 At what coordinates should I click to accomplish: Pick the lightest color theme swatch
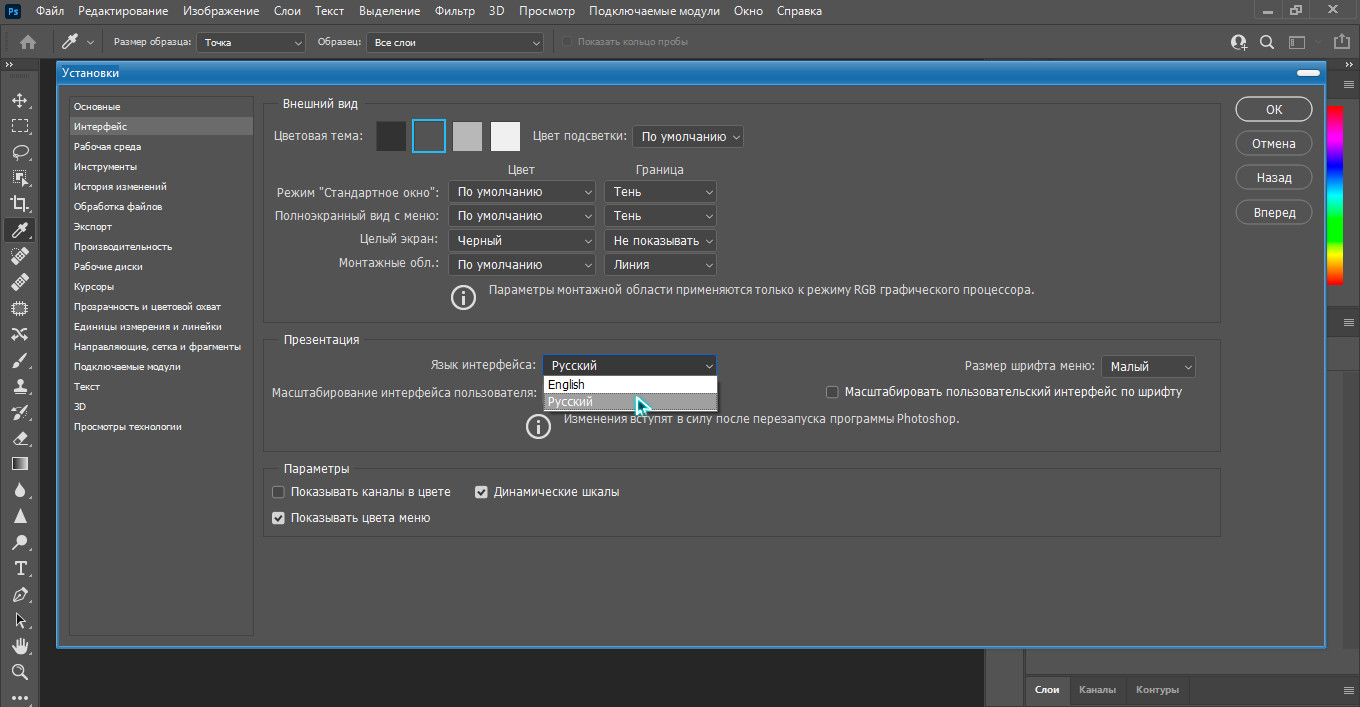point(506,136)
